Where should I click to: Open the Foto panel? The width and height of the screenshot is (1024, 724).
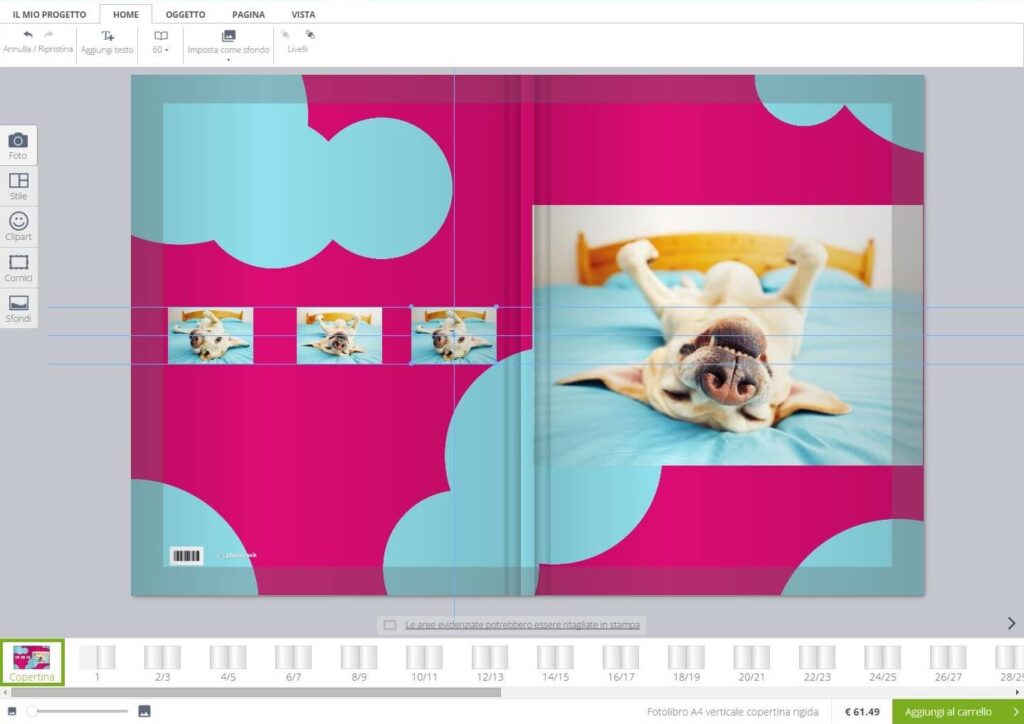tap(18, 145)
